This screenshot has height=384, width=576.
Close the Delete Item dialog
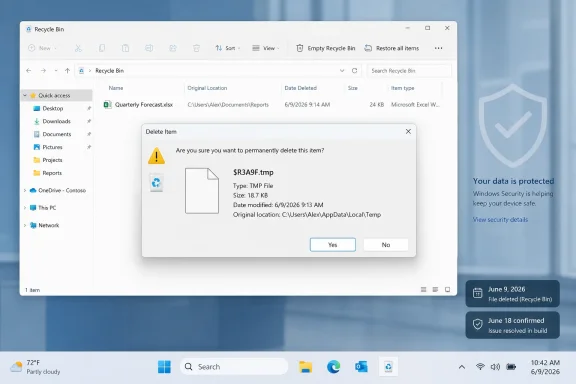click(408, 132)
